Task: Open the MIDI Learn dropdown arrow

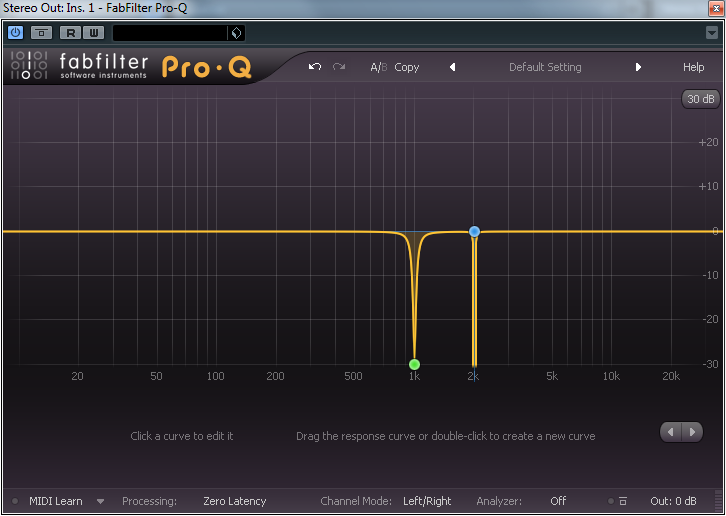Action: (100, 501)
